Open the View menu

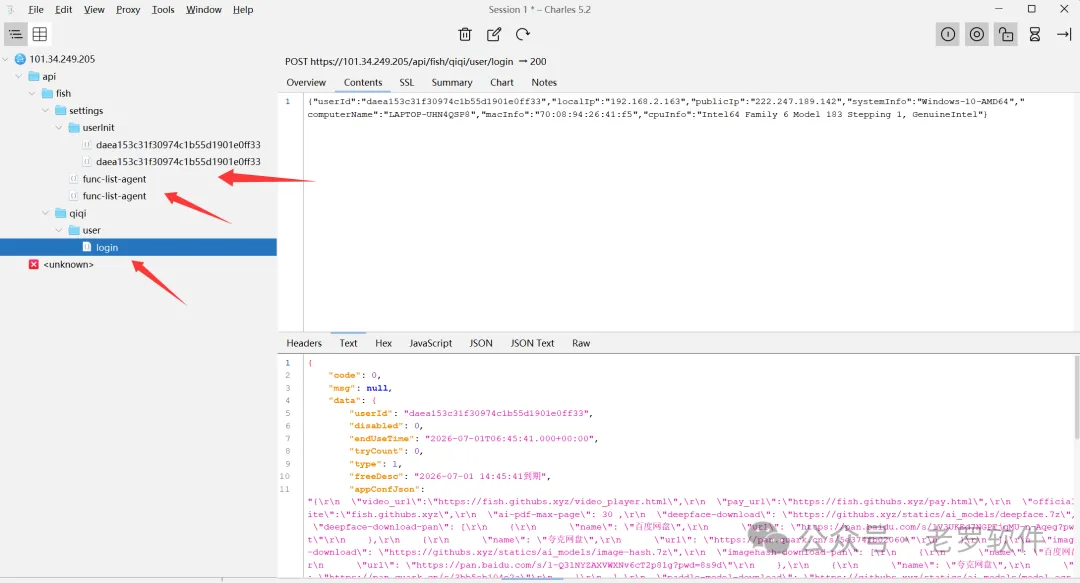(x=94, y=10)
